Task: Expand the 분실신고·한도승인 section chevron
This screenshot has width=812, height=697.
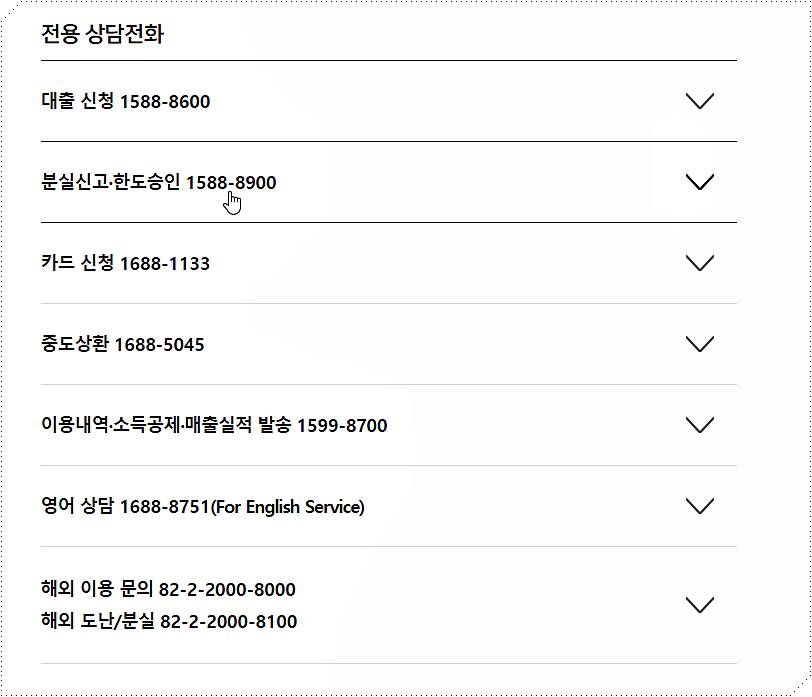Action: pos(700,182)
